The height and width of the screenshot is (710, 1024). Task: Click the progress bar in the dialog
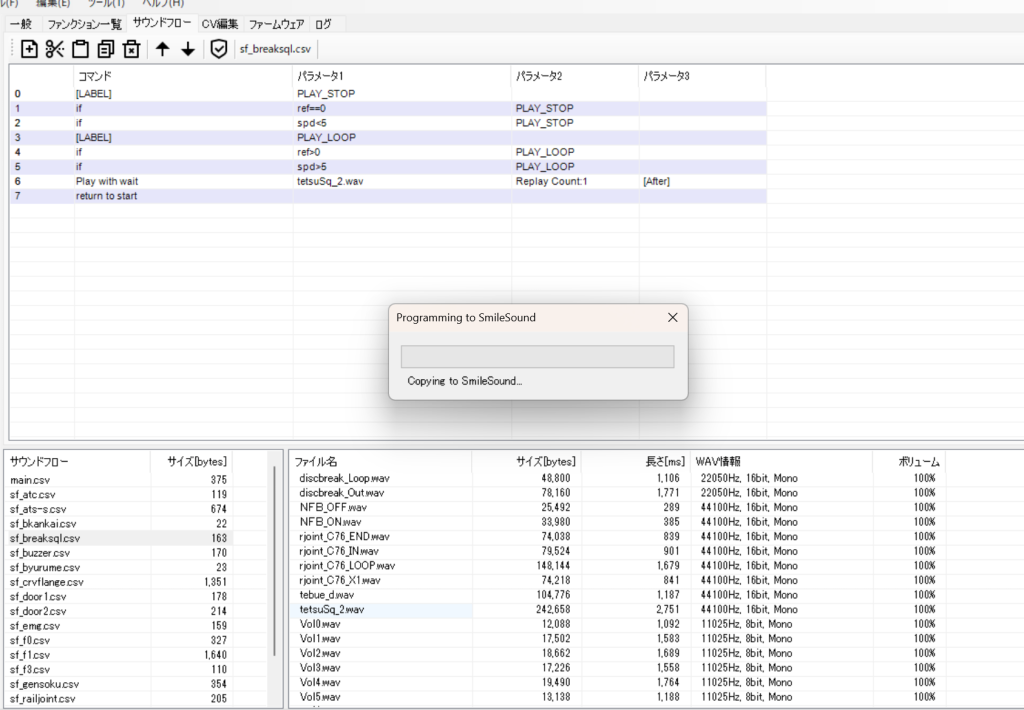(537, 357)
